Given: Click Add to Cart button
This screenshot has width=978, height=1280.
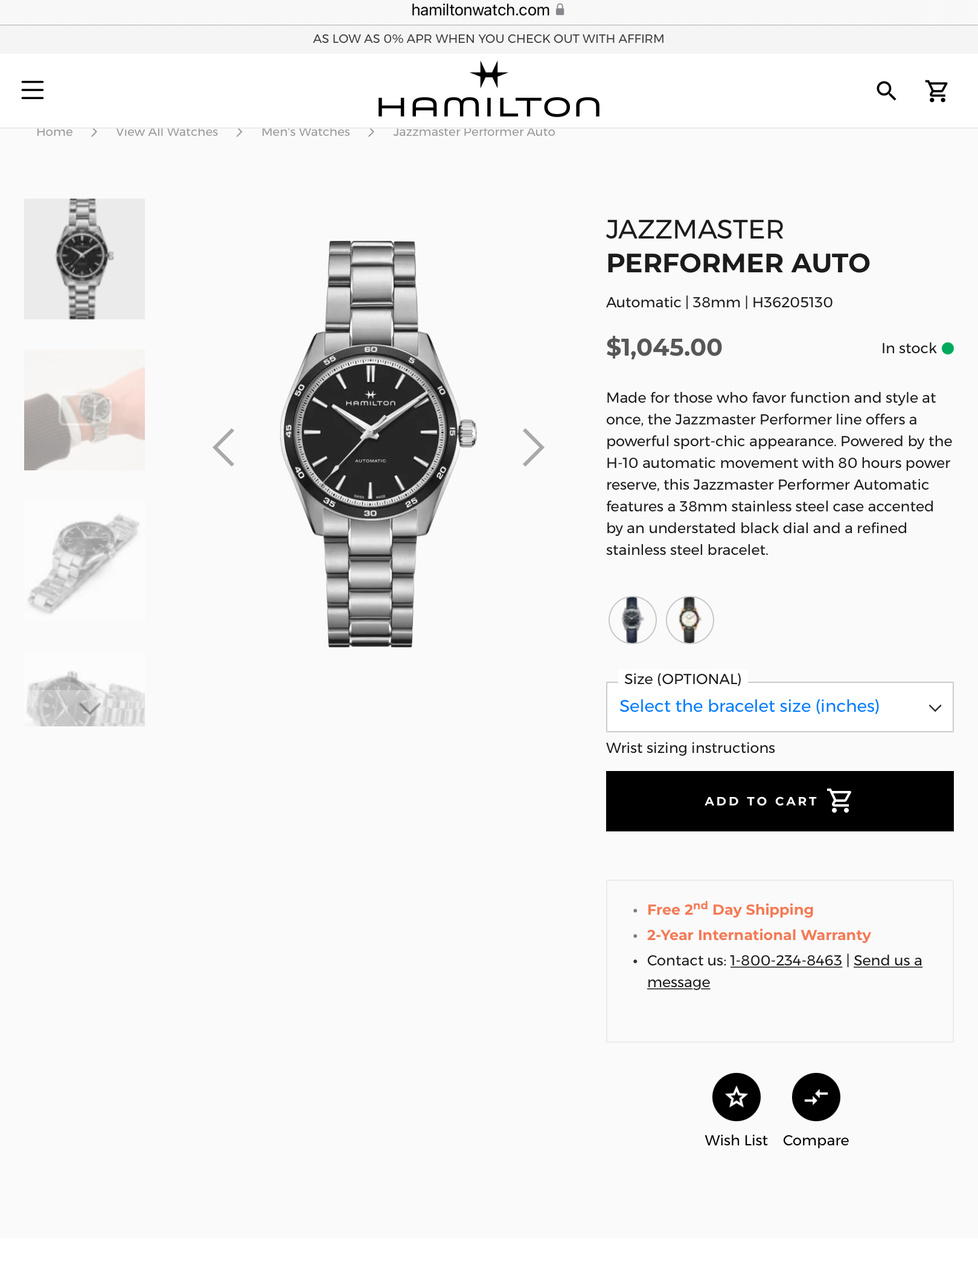Looking at the screenshot, I should [779, 801].
